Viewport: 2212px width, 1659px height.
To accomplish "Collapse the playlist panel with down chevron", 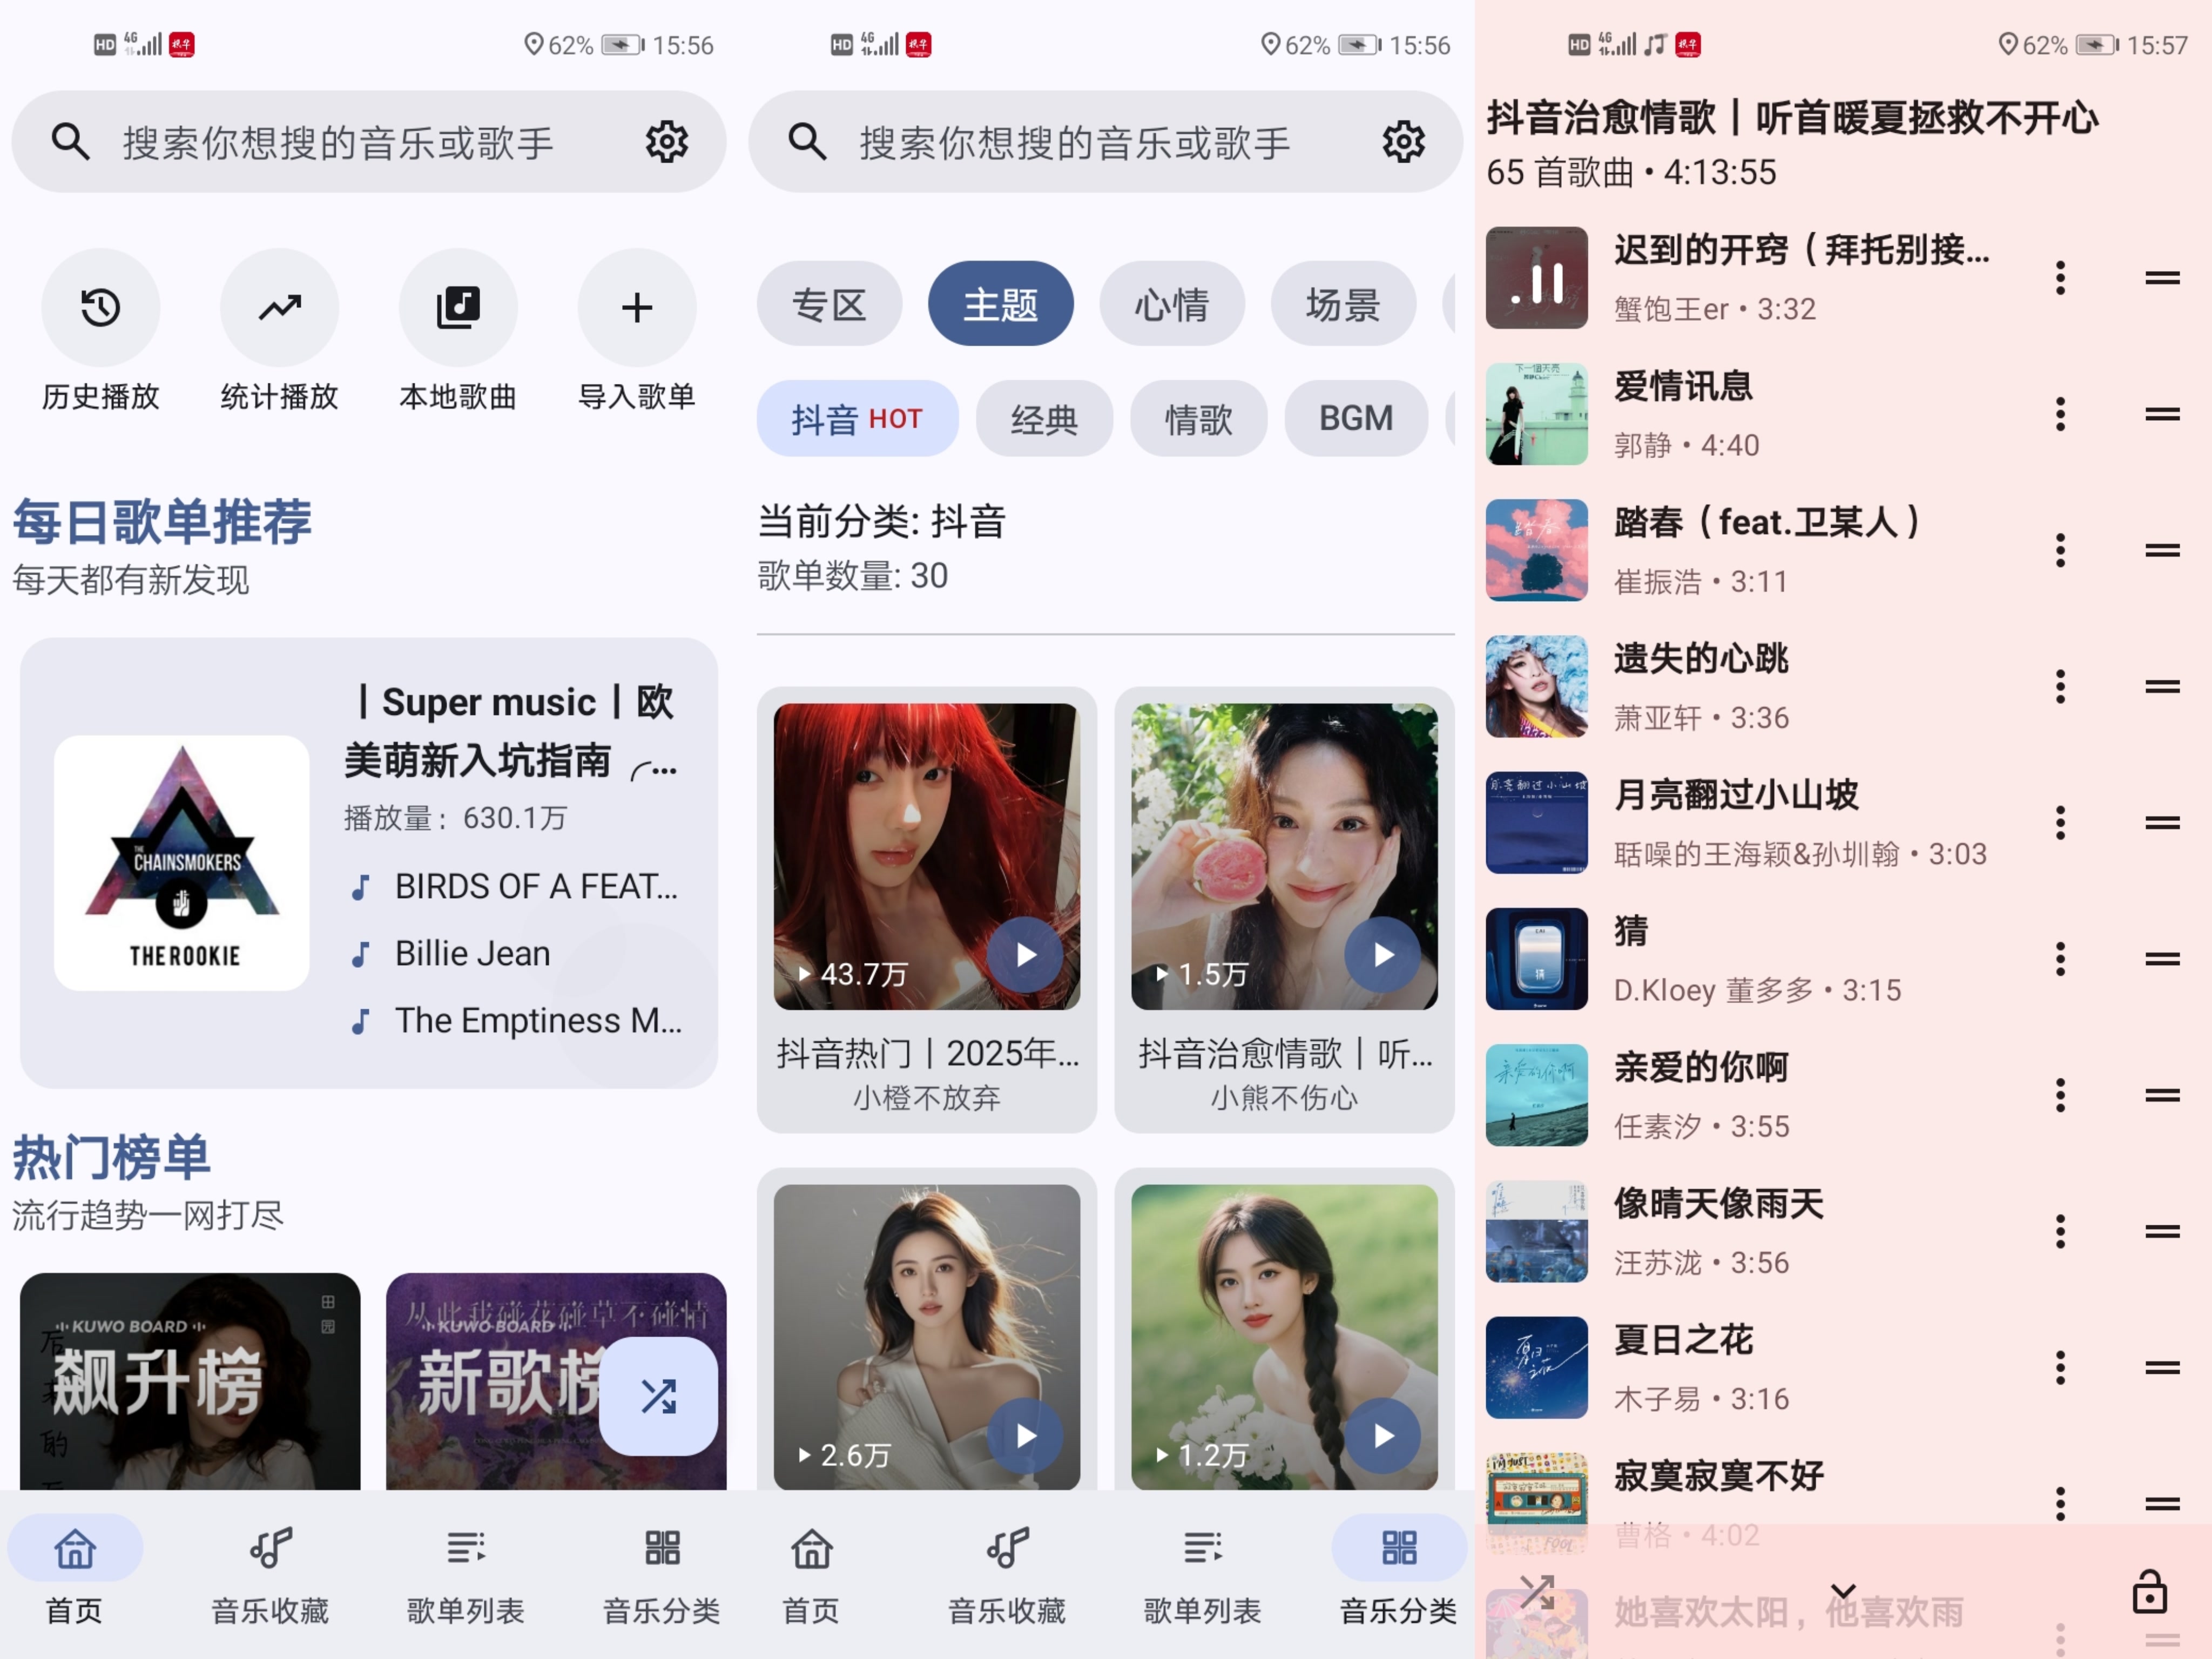I will click(x=1843, y=1590).
